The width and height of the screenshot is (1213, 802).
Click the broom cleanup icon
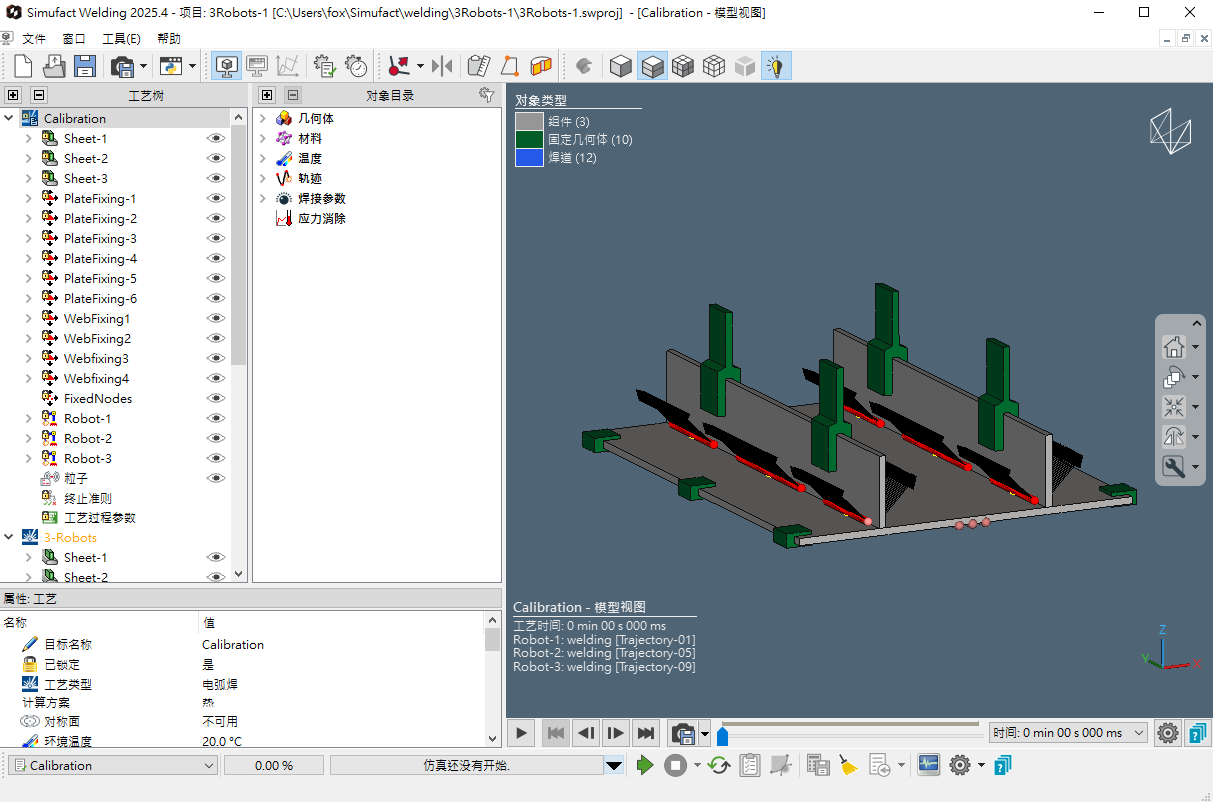[x=848, y=765]
